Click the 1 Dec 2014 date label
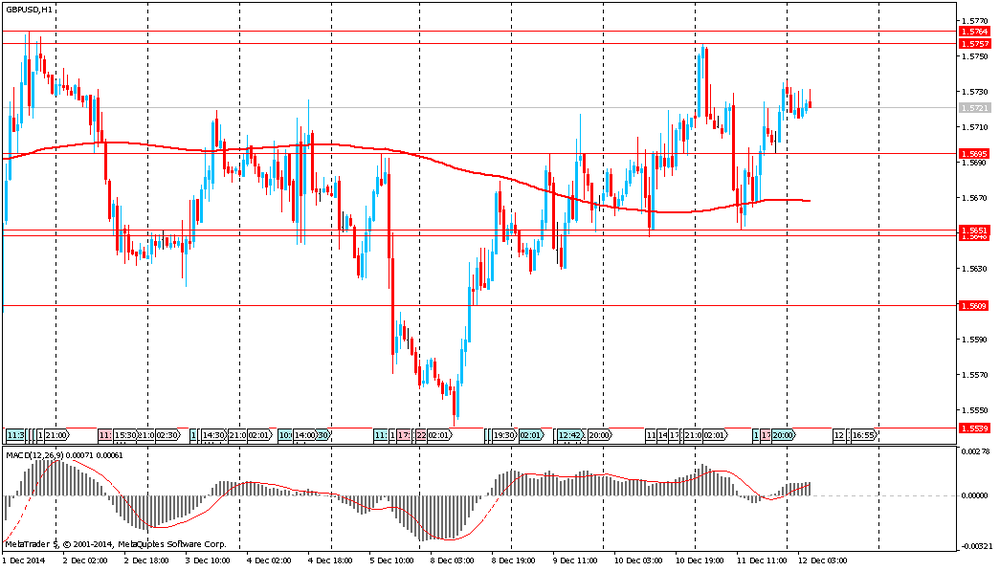The height and width of the screenshot is (571, 1000). coord(24,563)
